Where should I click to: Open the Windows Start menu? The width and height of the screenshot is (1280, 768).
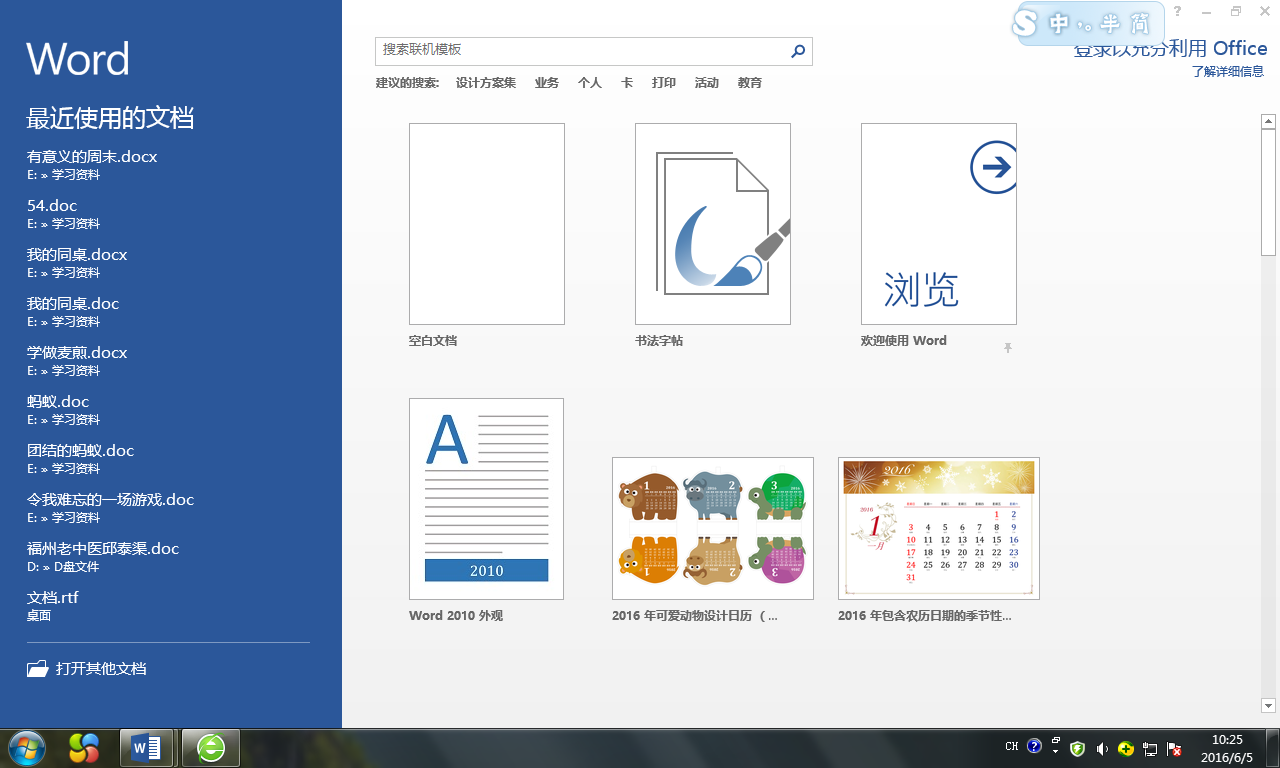[x=27, y=747]
